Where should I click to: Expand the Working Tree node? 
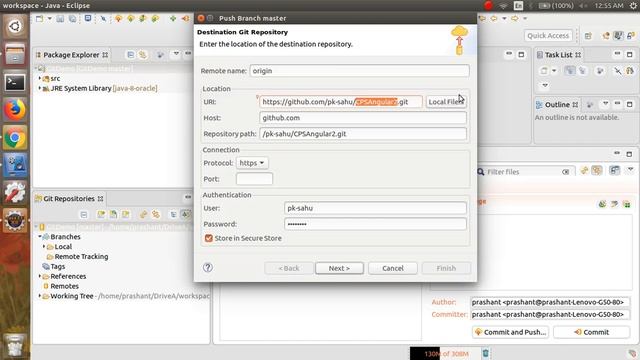(x=40, y=296)
